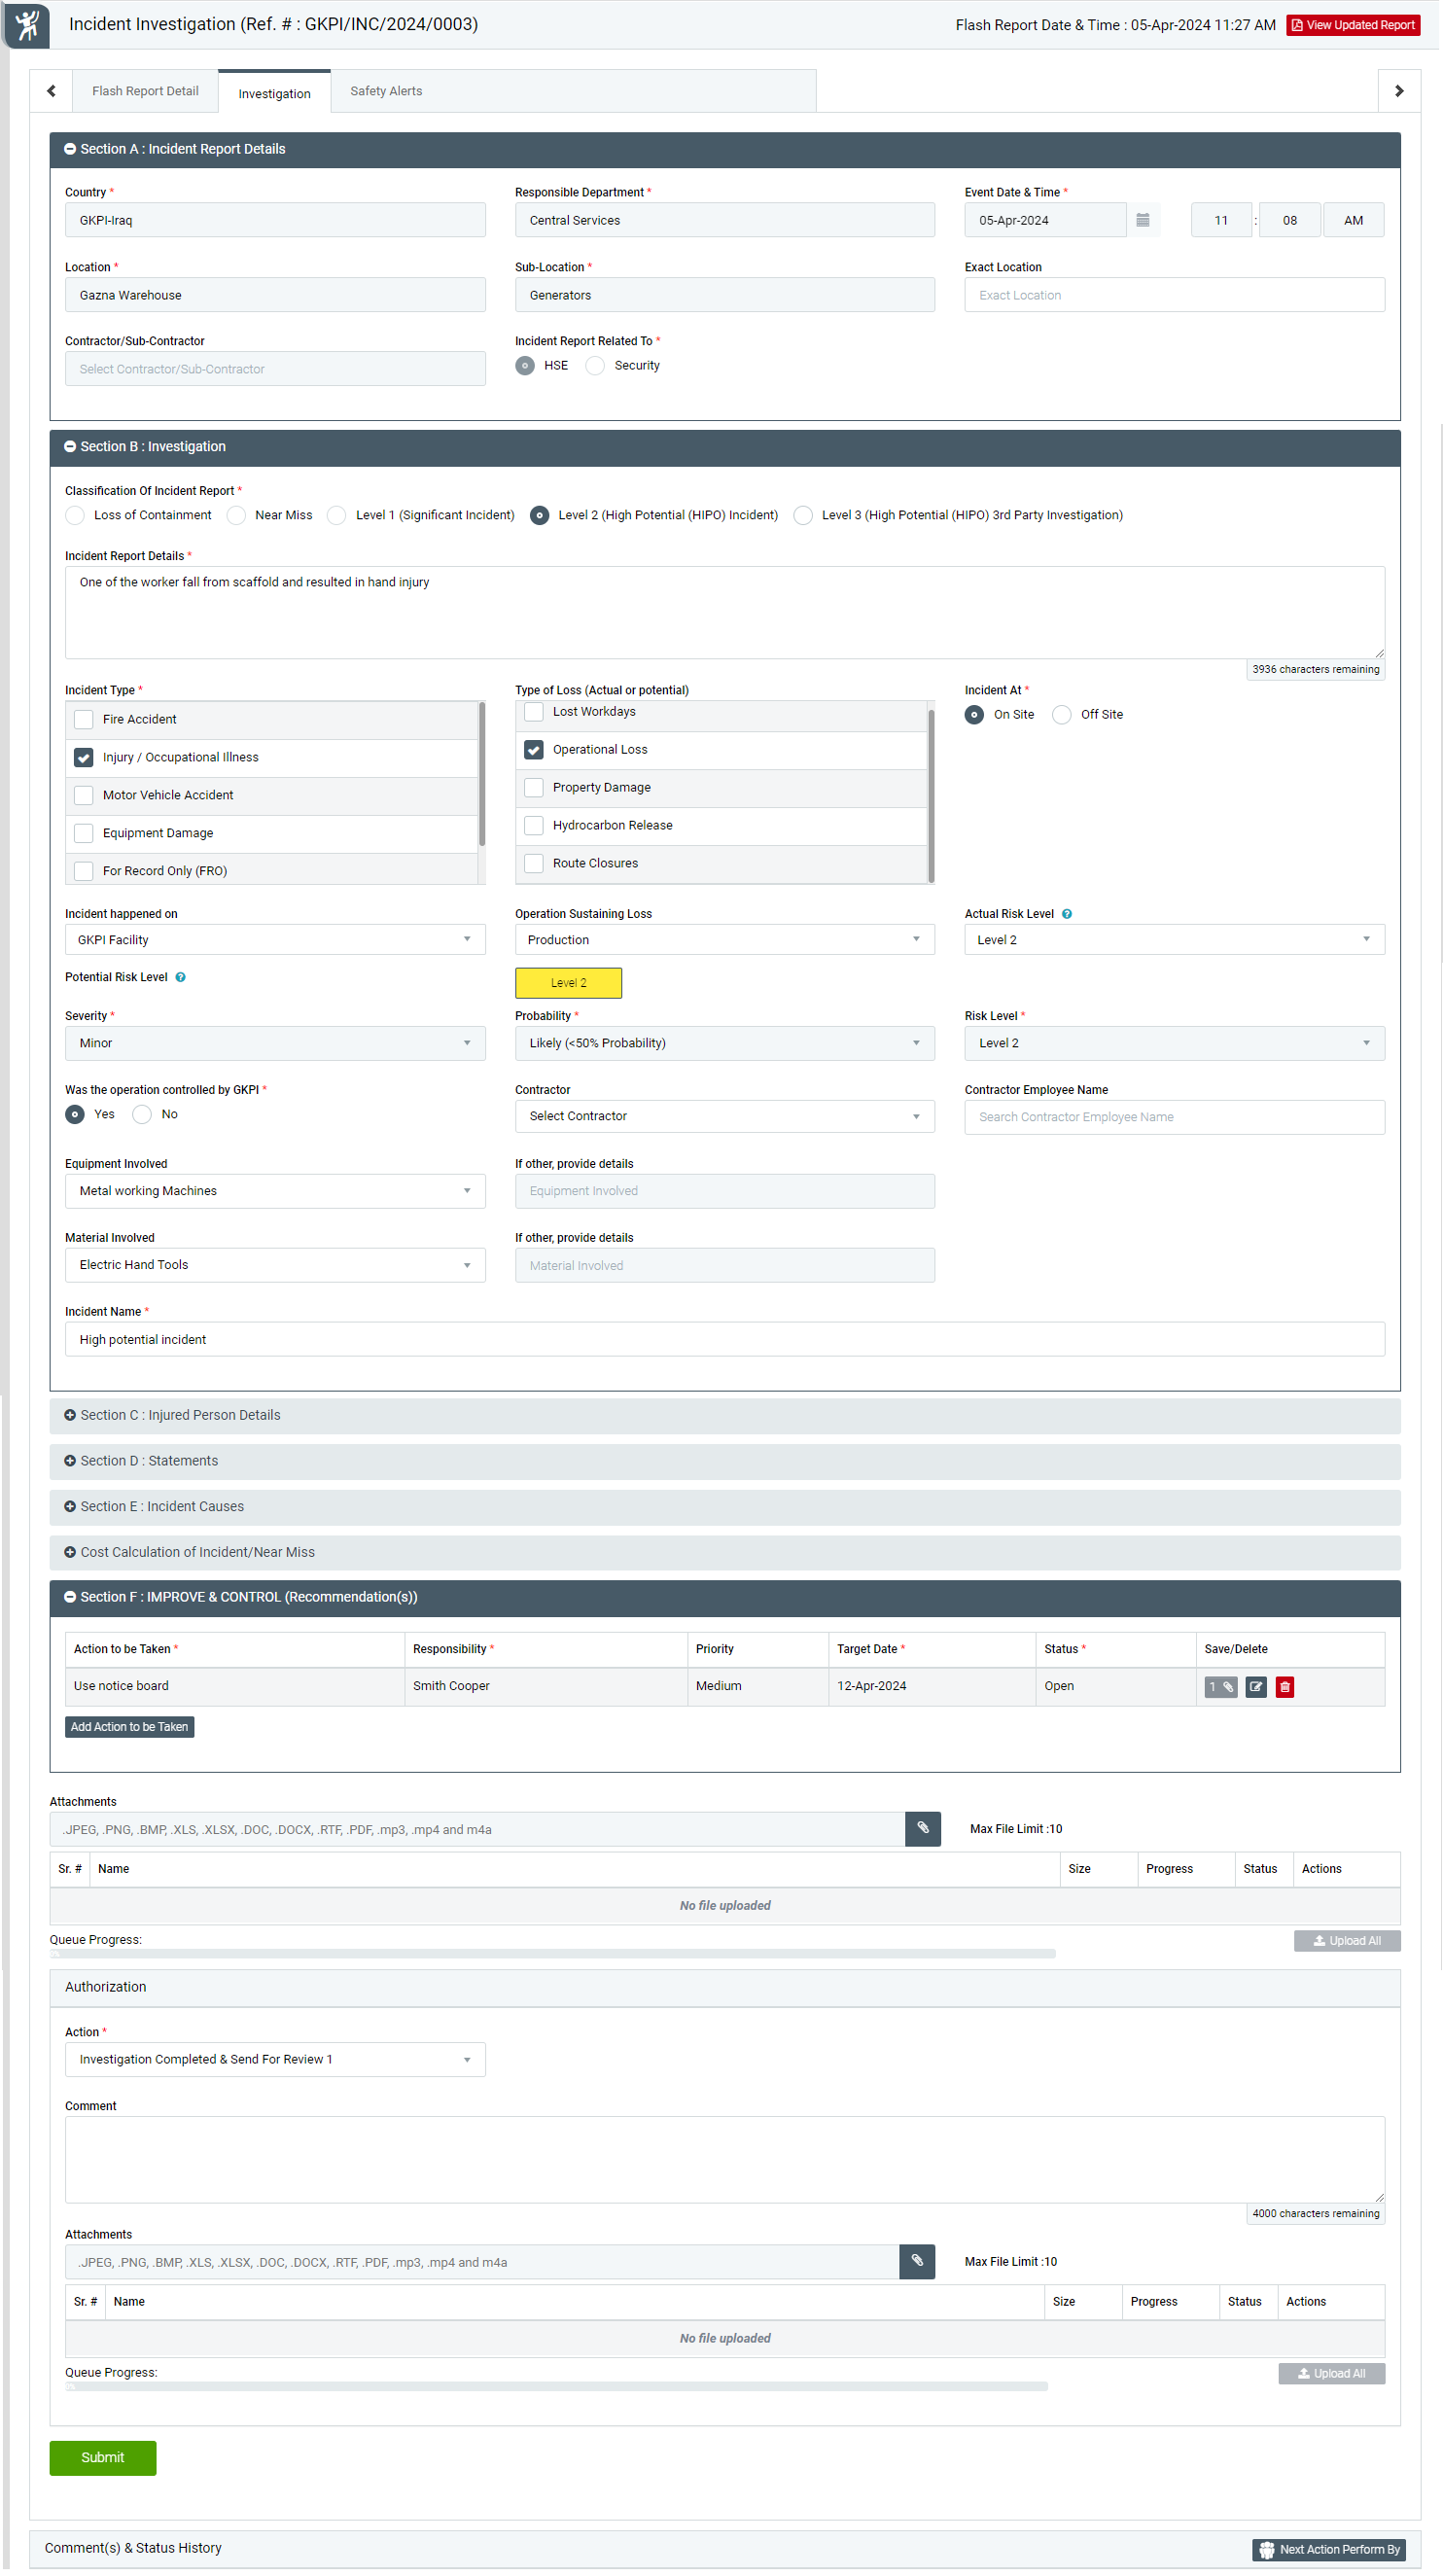The height and width of the screenshot is (2576, 1443).
Task: Open the Severity dropdown
Action: 275,1043
